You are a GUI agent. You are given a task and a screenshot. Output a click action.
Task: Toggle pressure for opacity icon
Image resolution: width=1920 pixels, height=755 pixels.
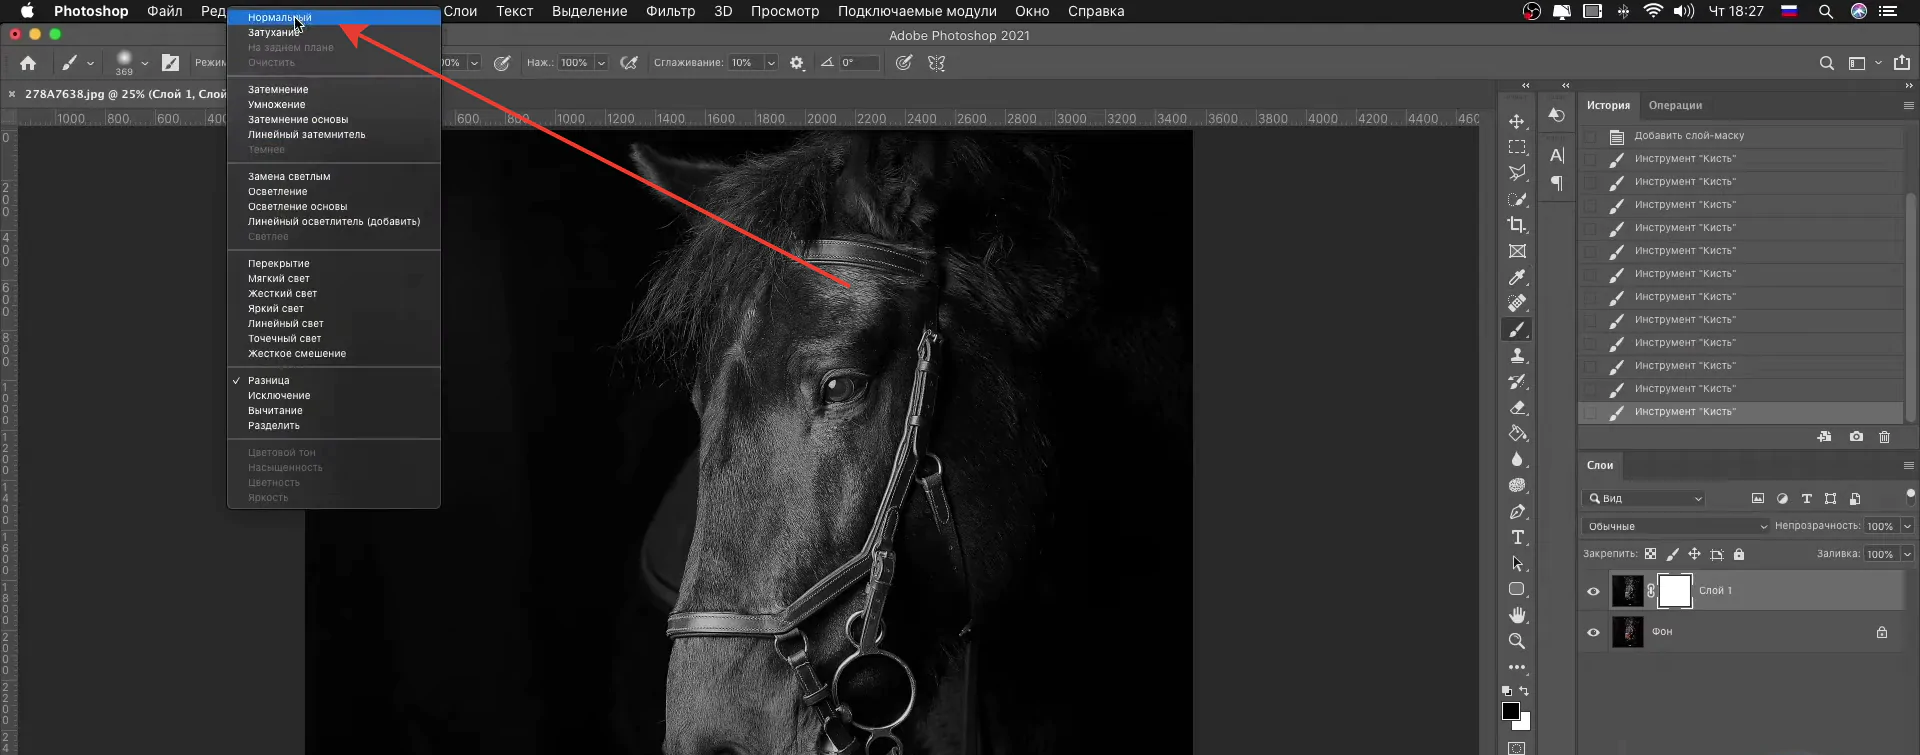(502, 63)
